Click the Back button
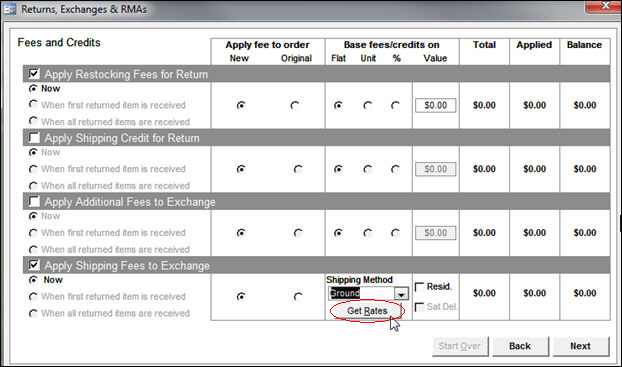The image size is (622, 367). [x=520, y=346]
